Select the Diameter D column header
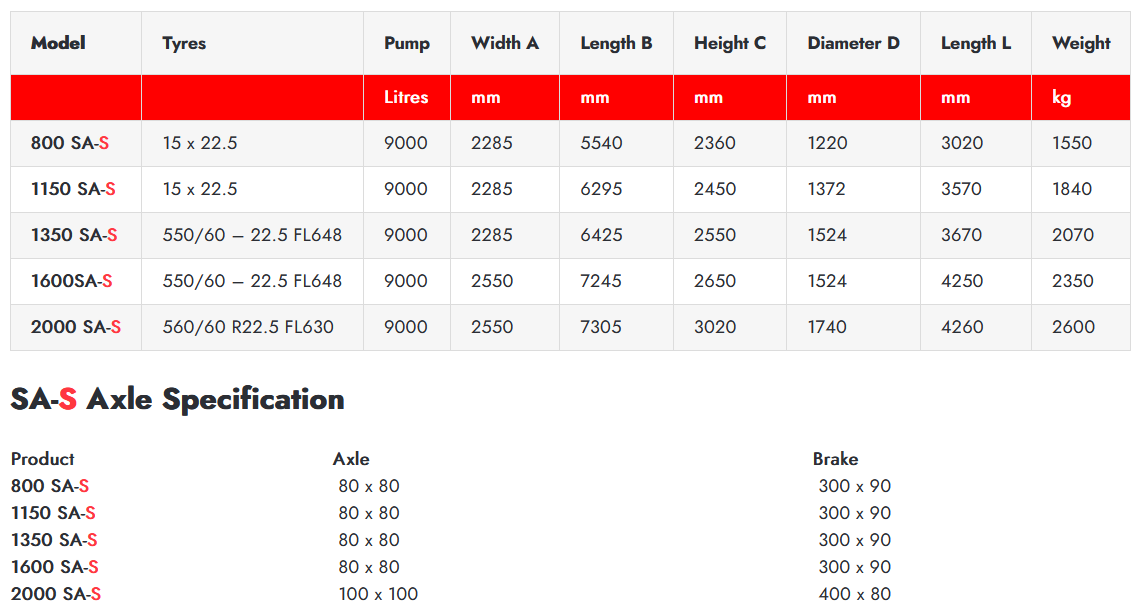 click(x=853, y=43)
